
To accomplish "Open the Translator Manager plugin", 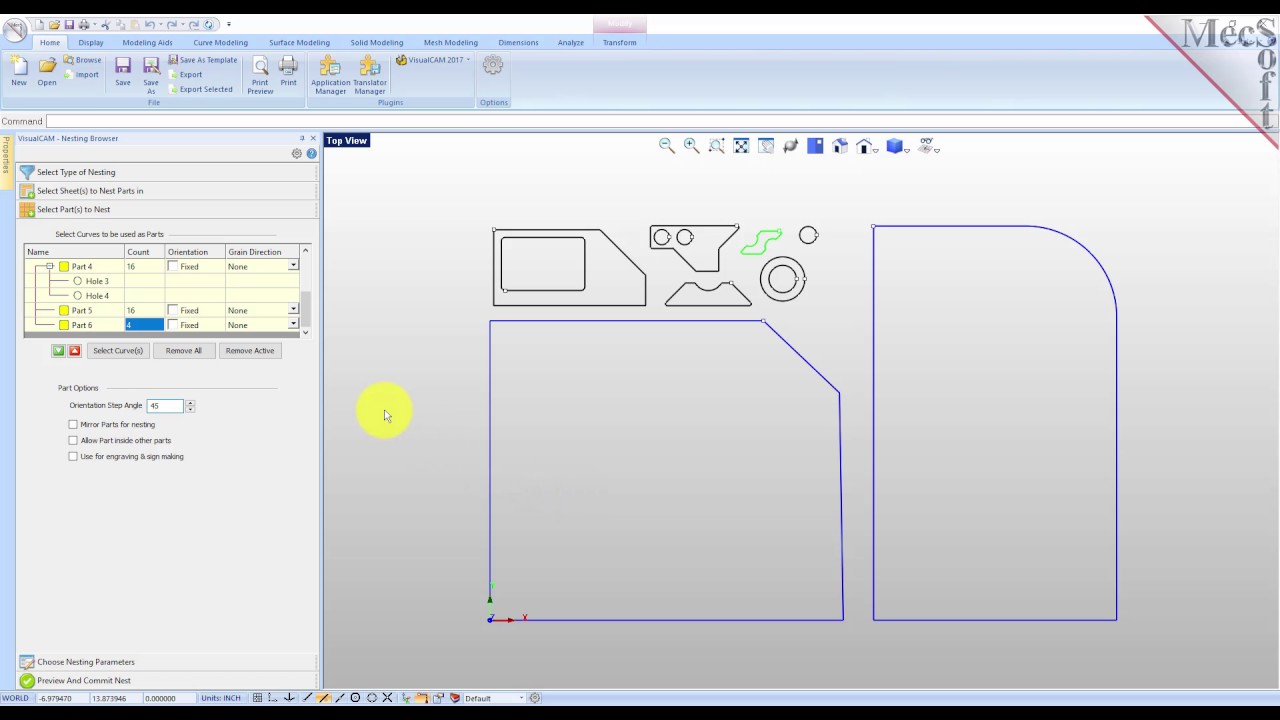I will pos(369,75).
